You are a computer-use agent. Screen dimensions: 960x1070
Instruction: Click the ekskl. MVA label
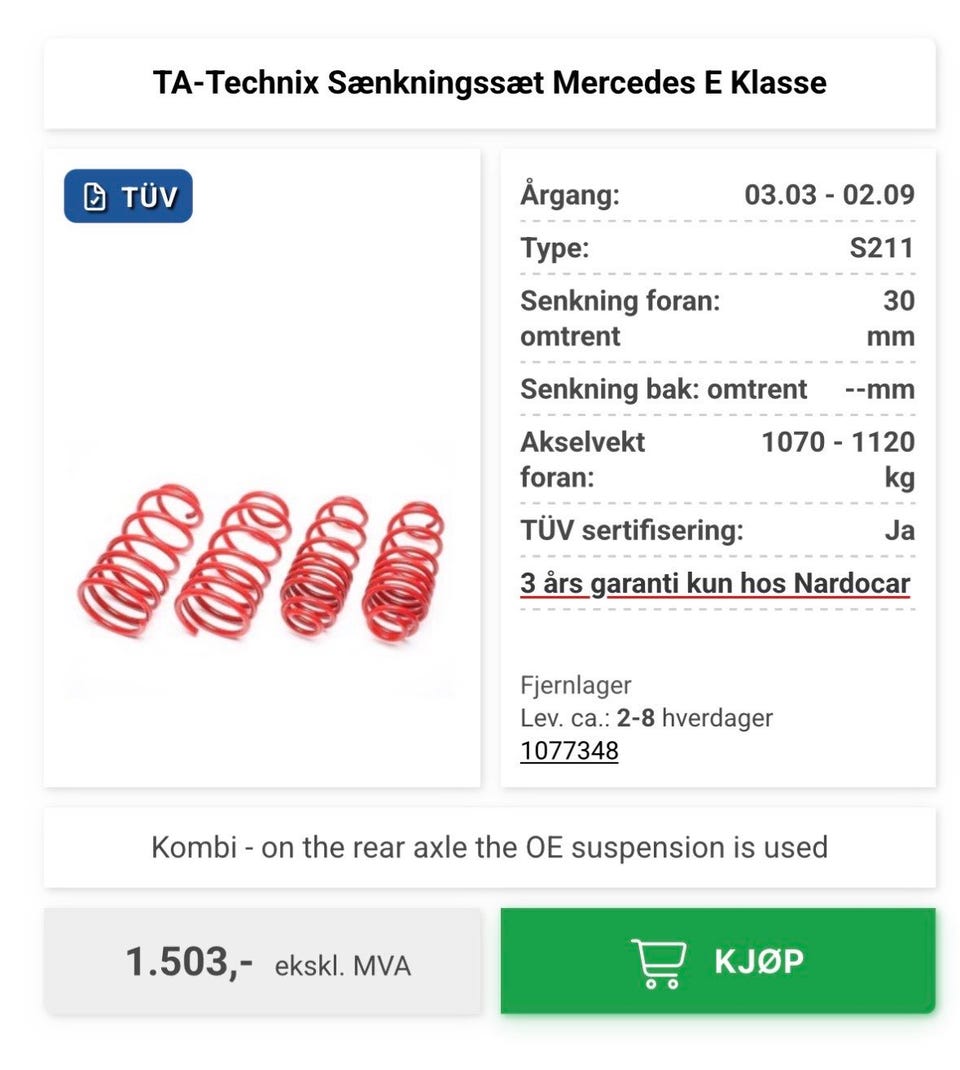[x=342, y=966]
